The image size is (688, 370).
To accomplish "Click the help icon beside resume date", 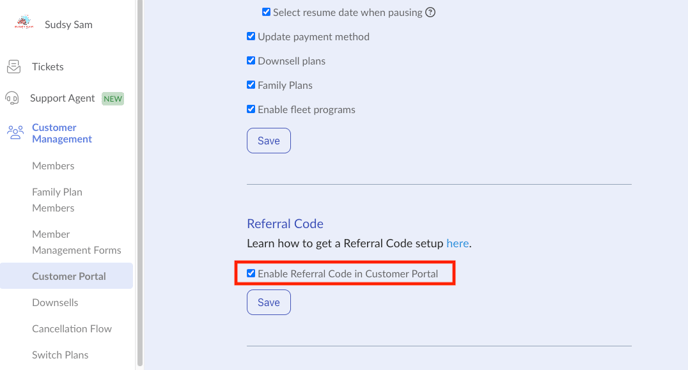I will pyautogui.click(x=430, y=12).
